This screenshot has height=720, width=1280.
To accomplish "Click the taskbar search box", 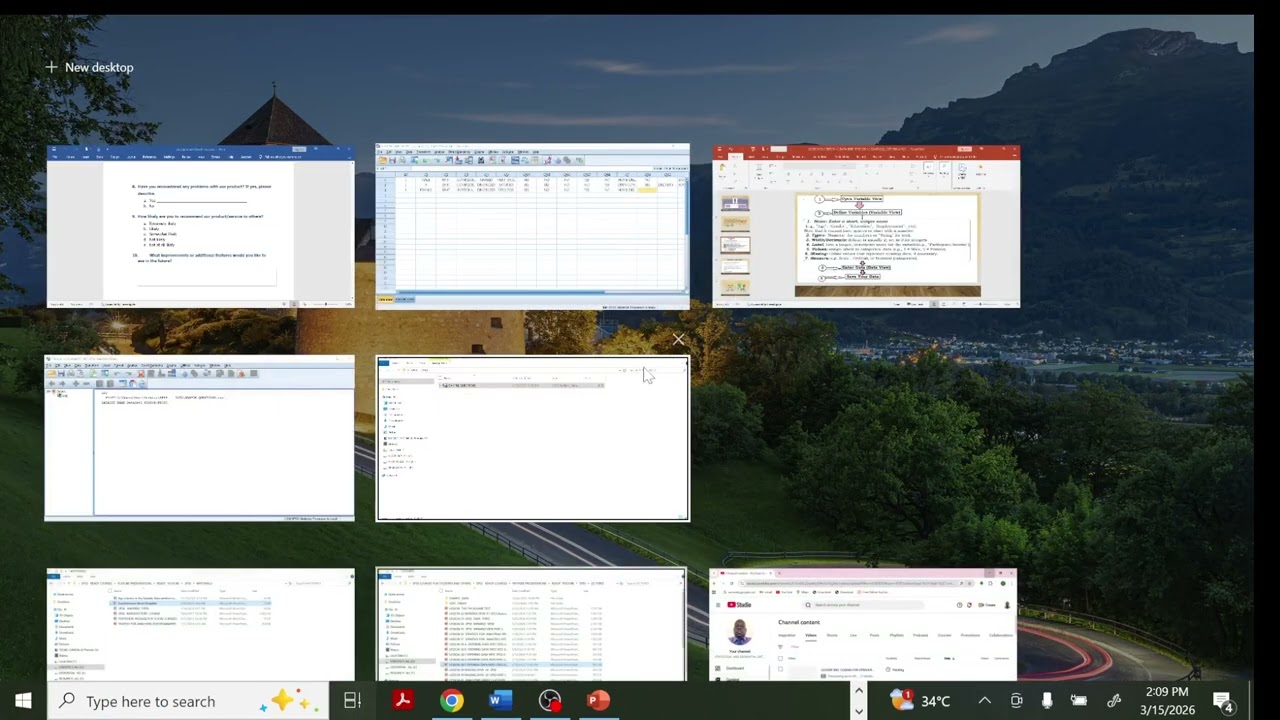I will pyautogui.click(x=187, y=701).
